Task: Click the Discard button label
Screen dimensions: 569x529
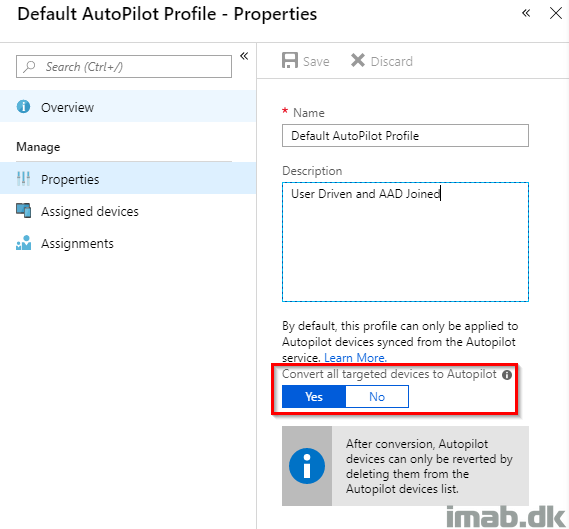Action: 392,61
